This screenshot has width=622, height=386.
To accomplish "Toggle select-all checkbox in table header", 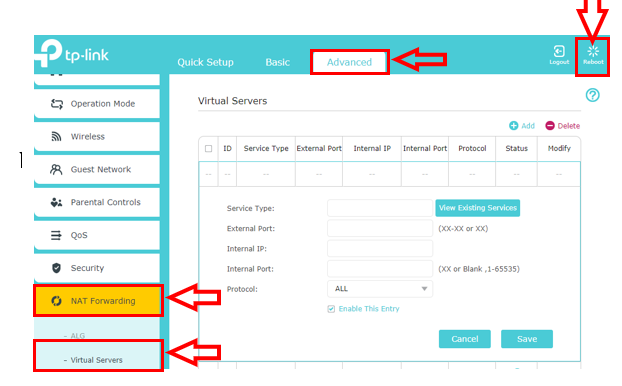I will [x=208, y=149].
